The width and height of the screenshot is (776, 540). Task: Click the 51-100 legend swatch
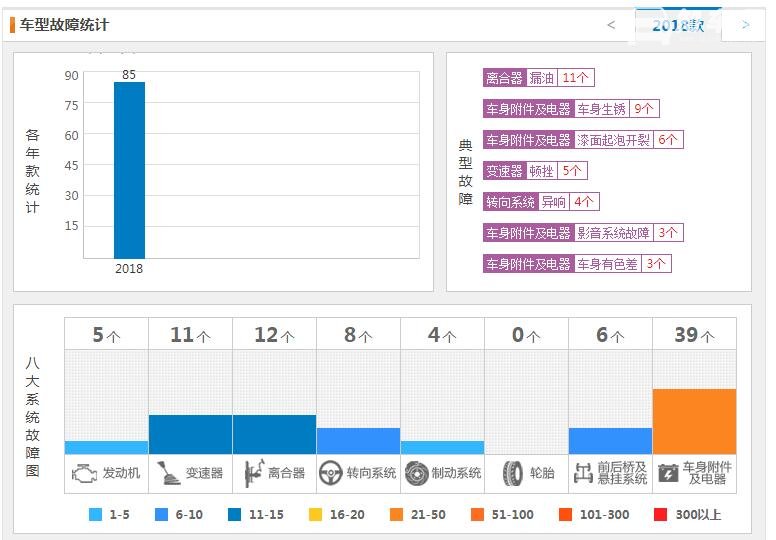tap(477, 514)
